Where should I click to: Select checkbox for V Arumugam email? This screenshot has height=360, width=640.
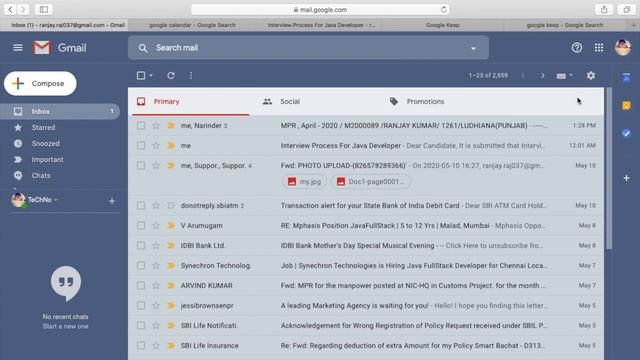pos(141,225)
